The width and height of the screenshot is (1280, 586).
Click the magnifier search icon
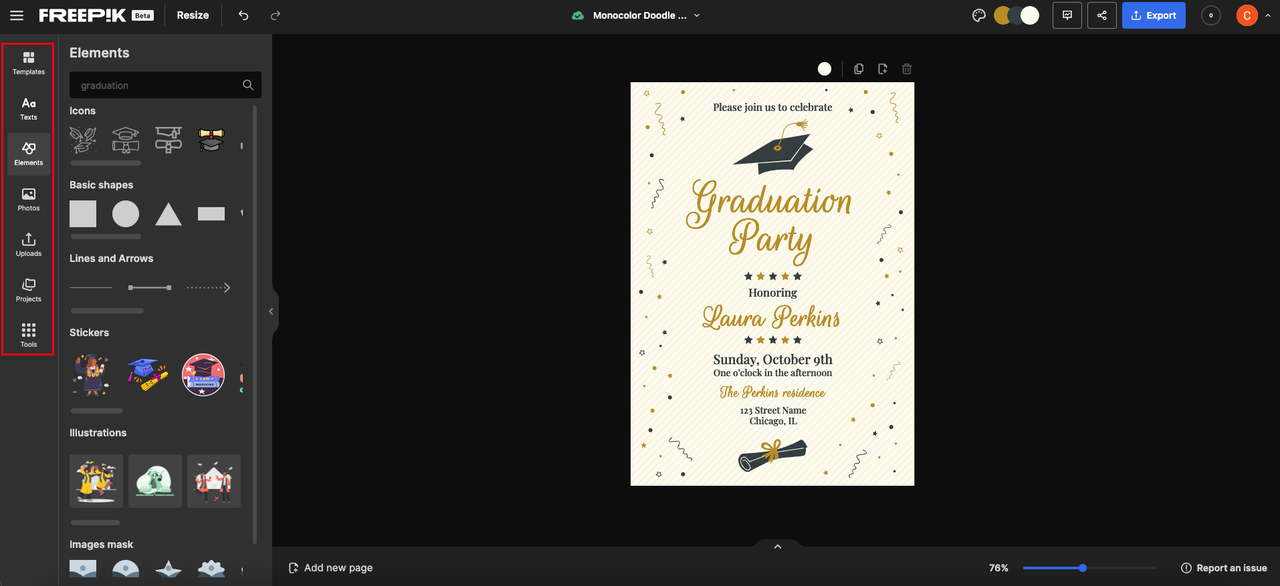point(248,85)
